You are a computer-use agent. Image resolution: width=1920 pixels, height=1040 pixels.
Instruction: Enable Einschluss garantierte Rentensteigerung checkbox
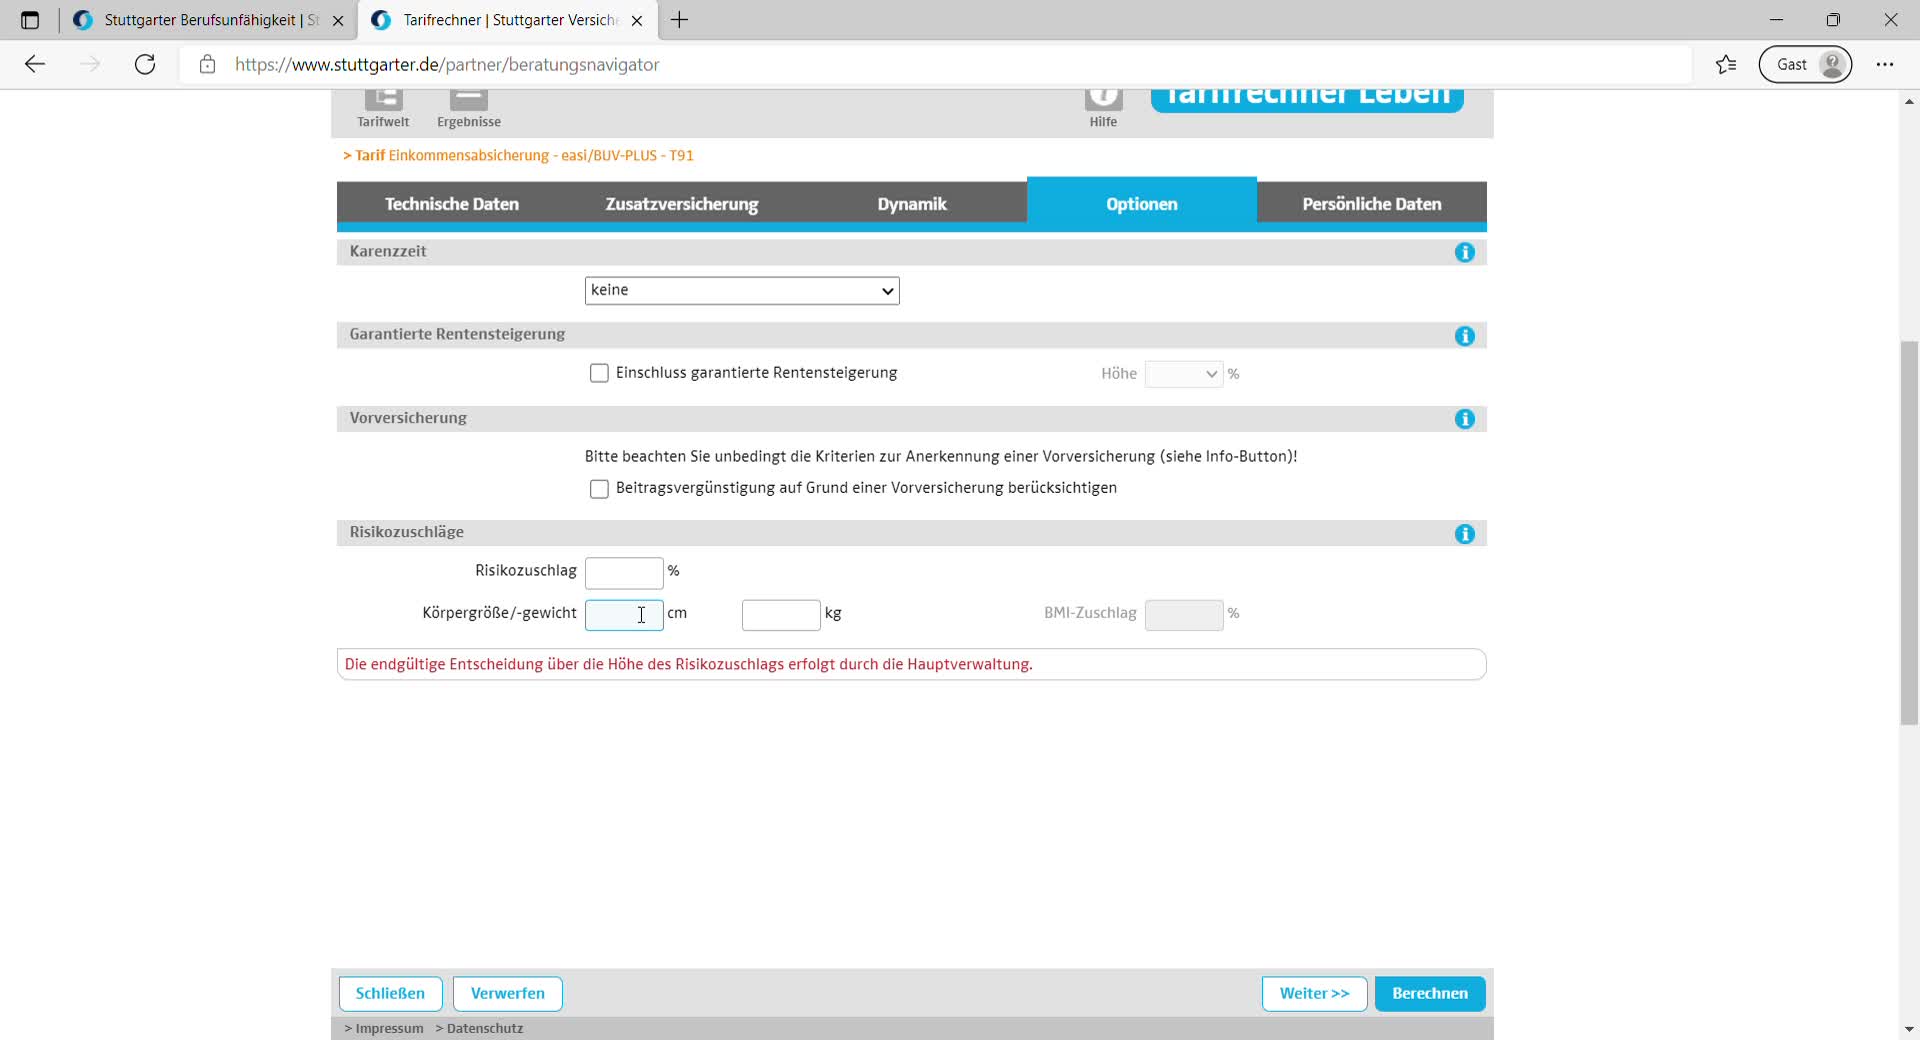pyautogui.click(x=599, y=373)
